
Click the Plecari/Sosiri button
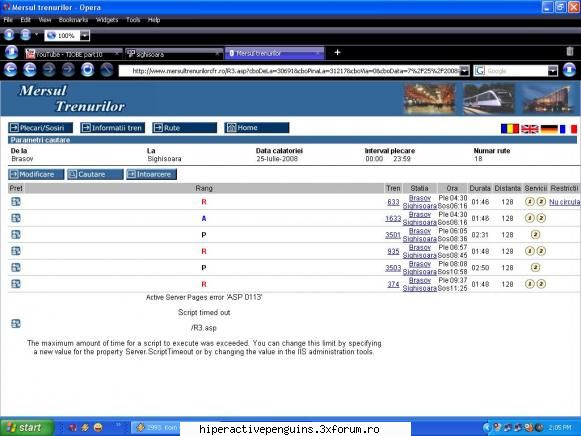(x=40, y=128)
